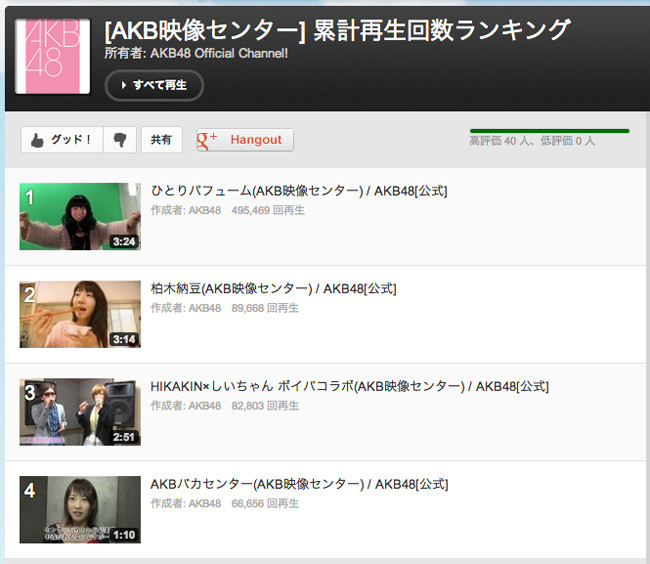Click the 高評価 40 人、低評価 0 人 text

pyautogui.click(x=532, y=141)
